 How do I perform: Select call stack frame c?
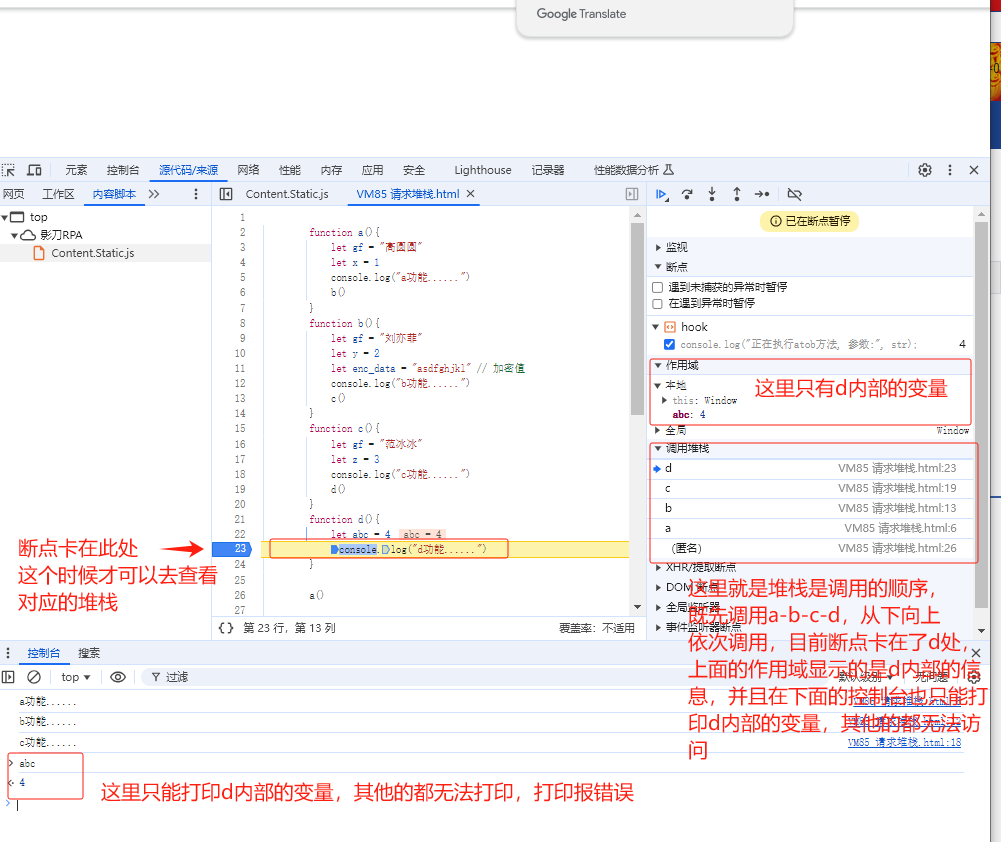pos(812,488)
